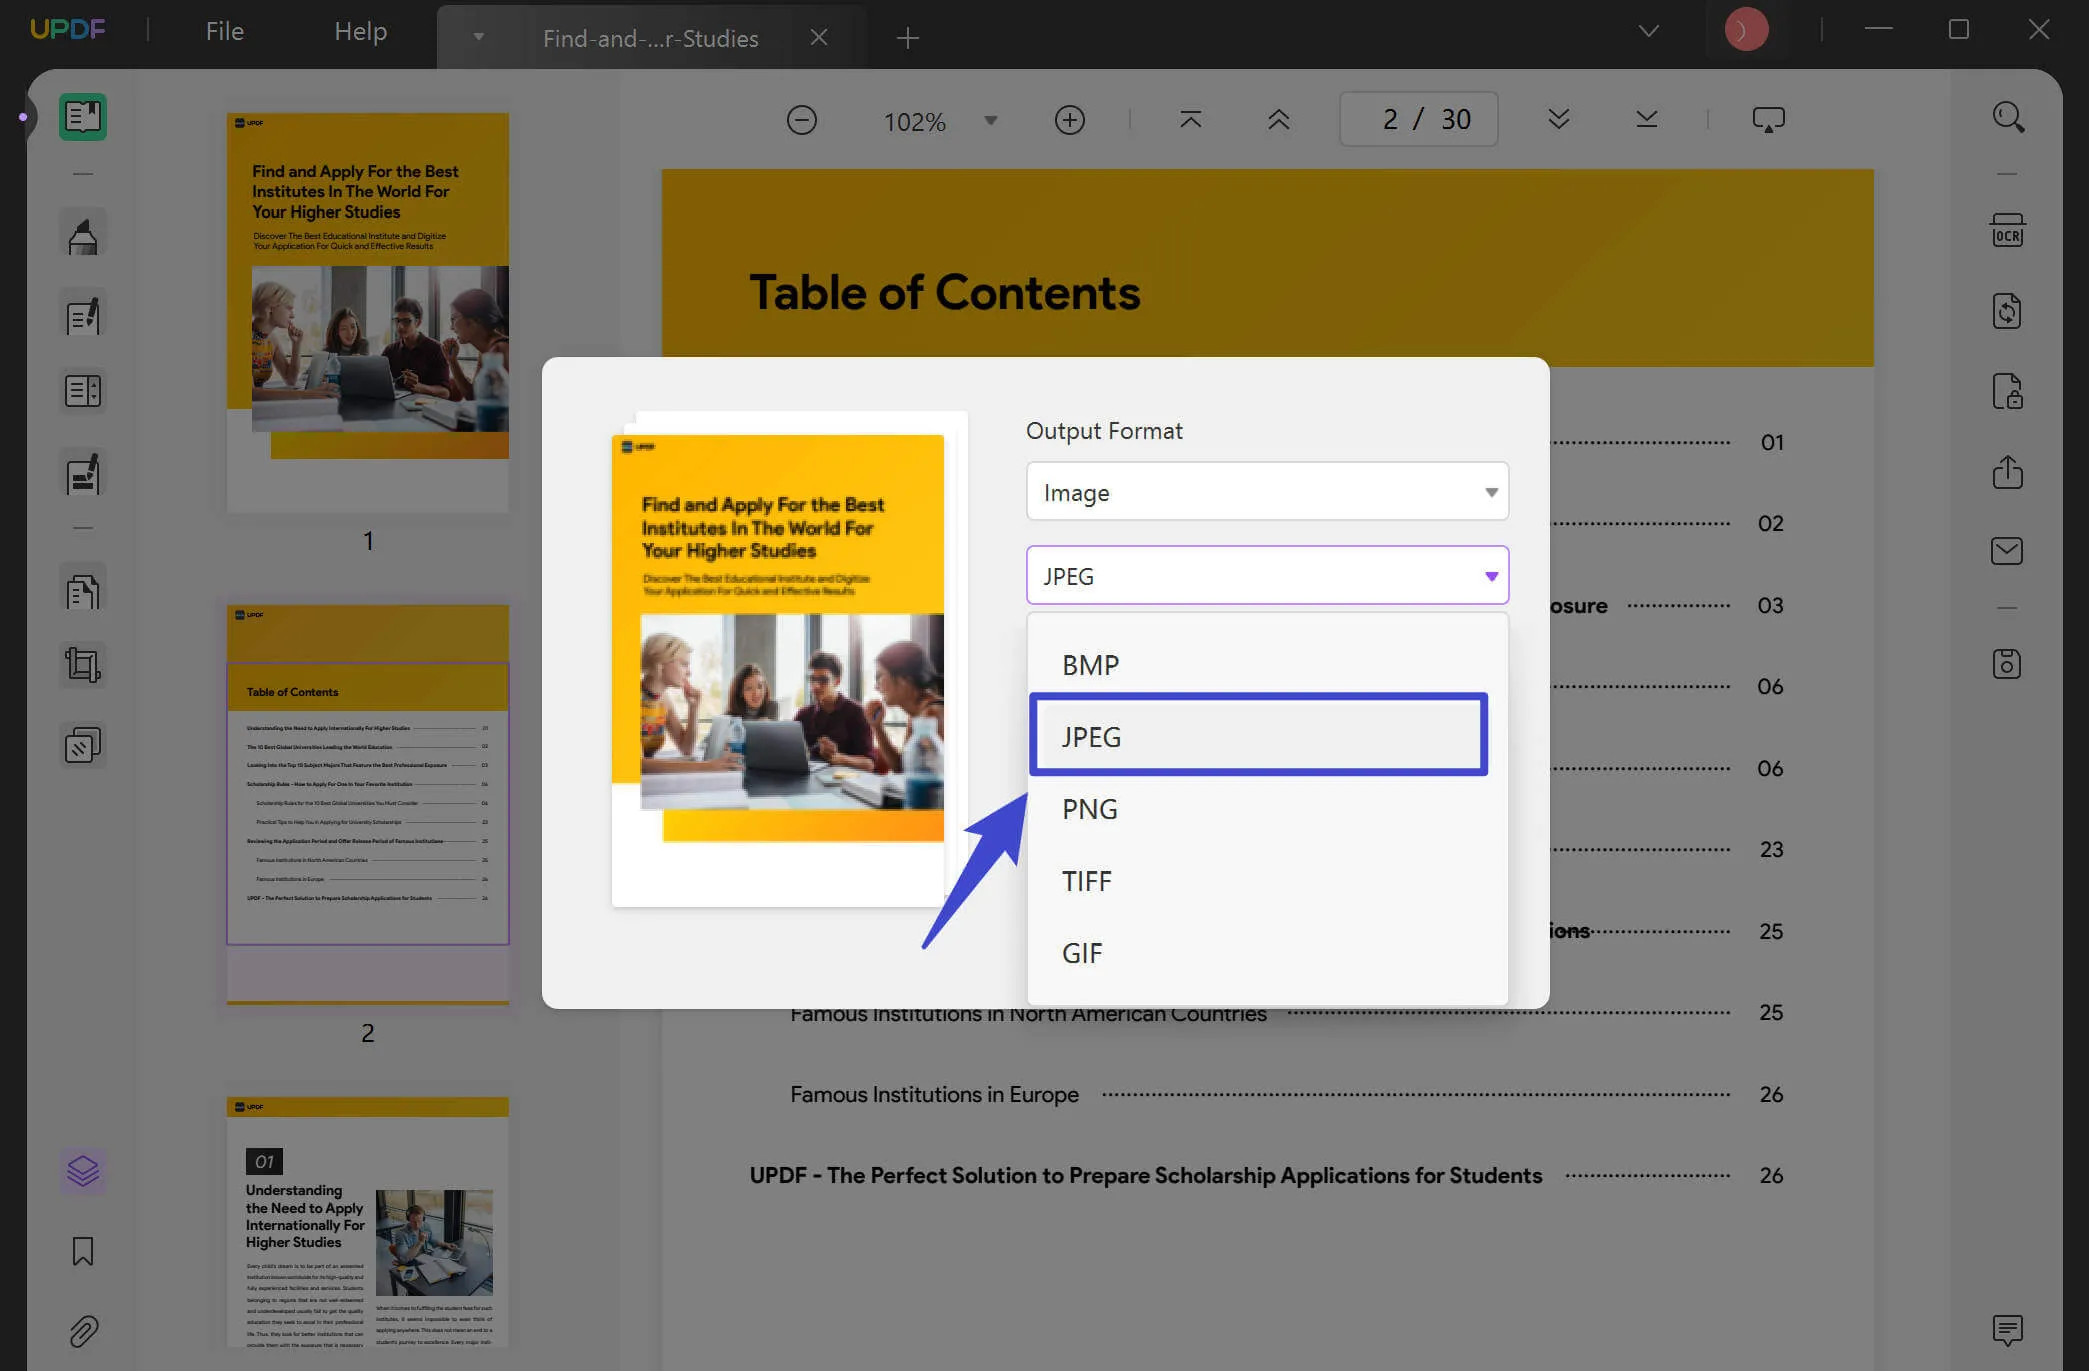Click the attachment/paperclip icon
Viewport: 2089px width, 1371px height.
[81, 1330]
